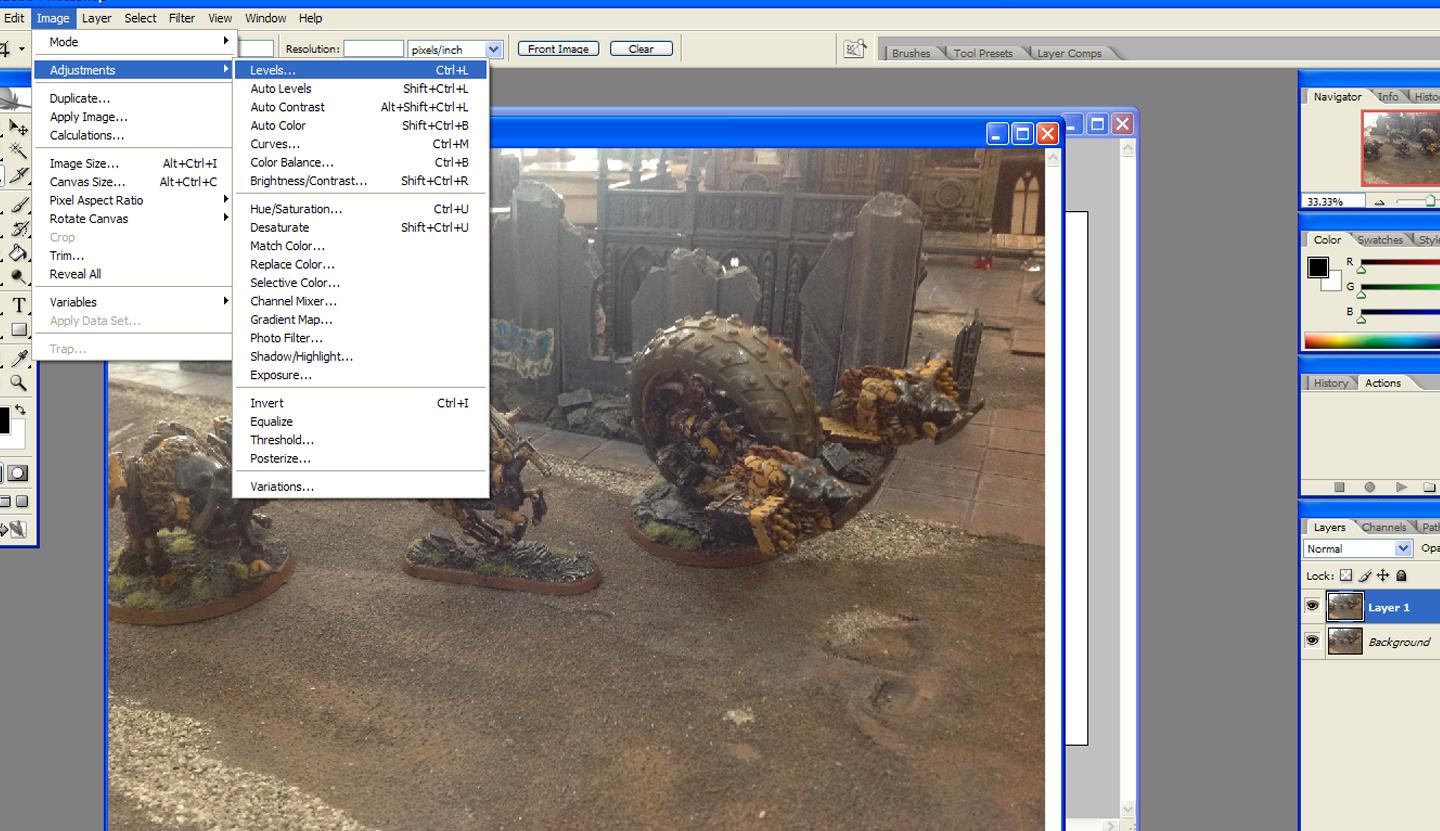Image resolution: width=1440 pixels, height=831 pixels.
Task: Select the Magic Wand tool
Action: pyautogui.click(x=18, y=151)
